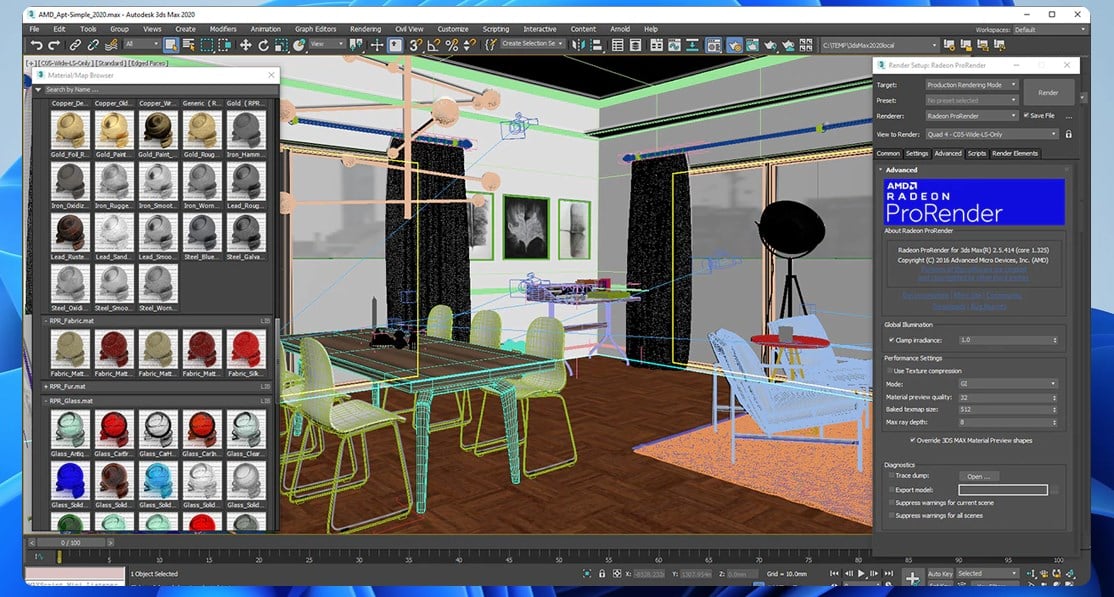Viewport: 1114px width, 597px height.
Task: Toggle the Auto Key button
Action: (939, 574)
